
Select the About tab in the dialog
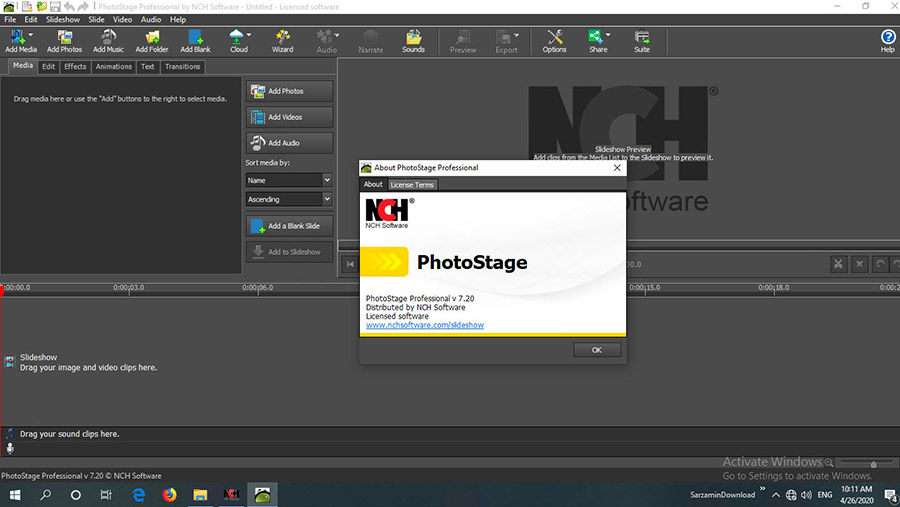373,184
